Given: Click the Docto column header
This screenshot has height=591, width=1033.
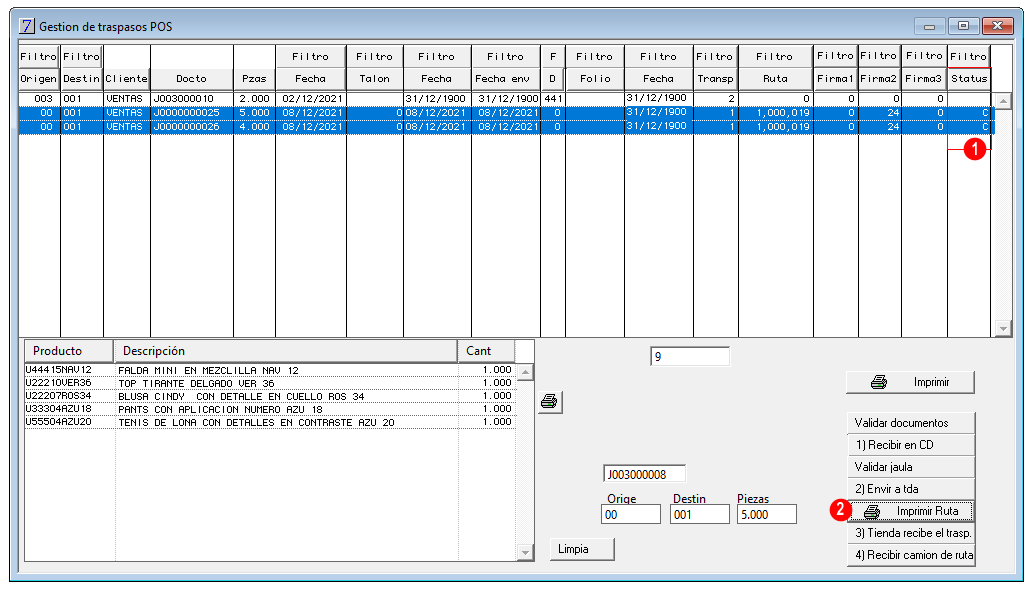Looking at the screenshot, I should [x=192, y=78].
